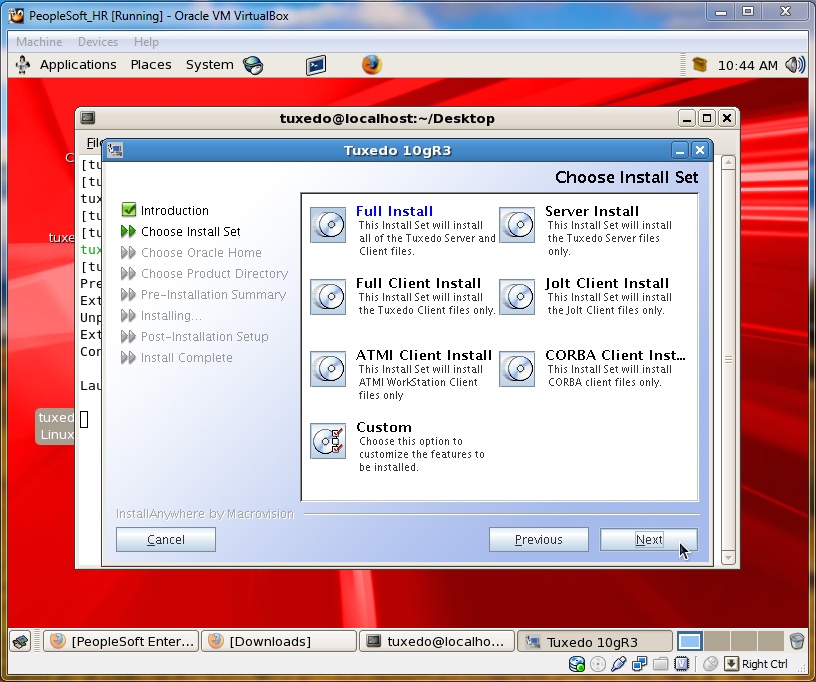This screenshot has width=816, height=682.
Task: Click terminal scrollbar down arrow
Action: pyautogui.click(x=728, y=558)
